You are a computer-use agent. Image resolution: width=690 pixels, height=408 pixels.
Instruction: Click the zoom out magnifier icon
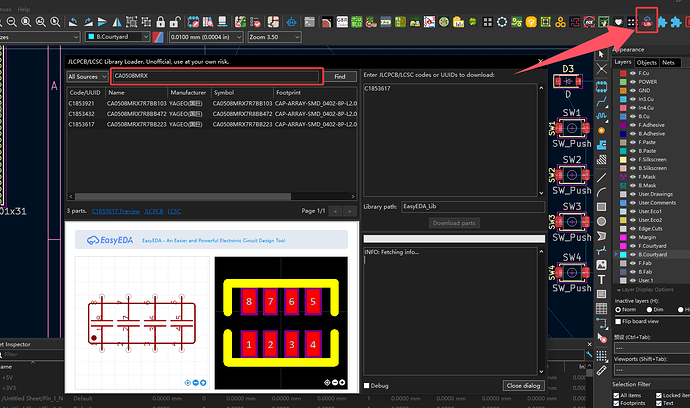click(x=12, y=22)
